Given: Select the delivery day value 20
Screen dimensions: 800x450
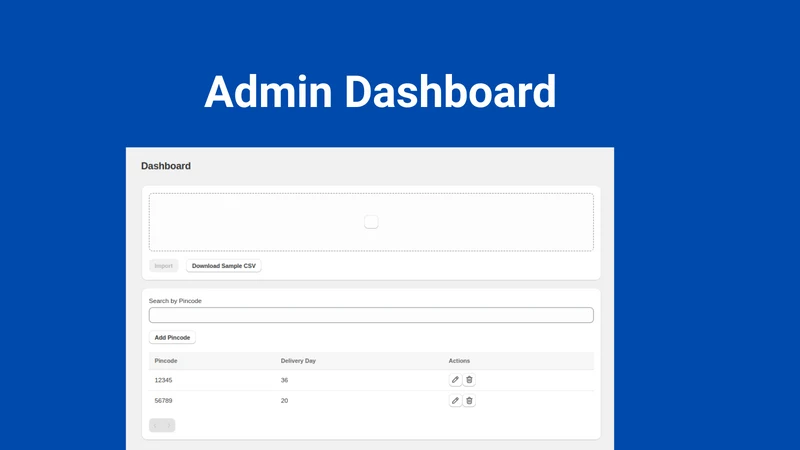Looking at the screenshot, I should [x=284, y=401].
